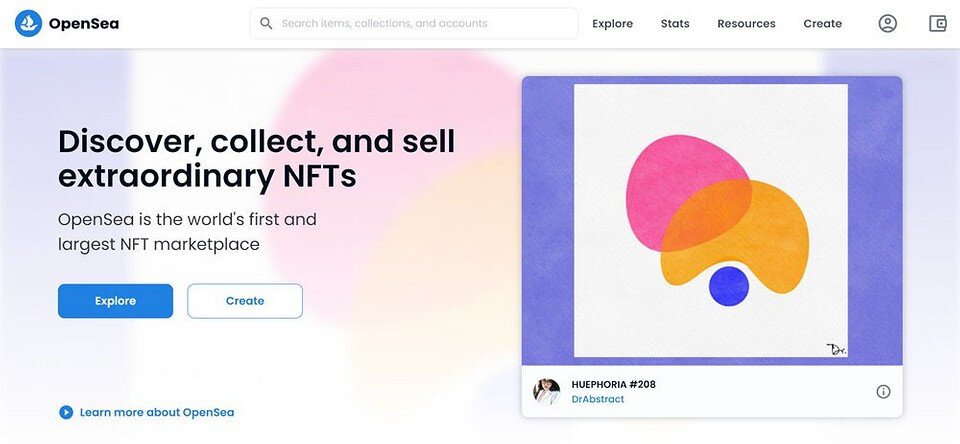
Task: Open the Stats navigation menu
Action: (x=675, y=23)
